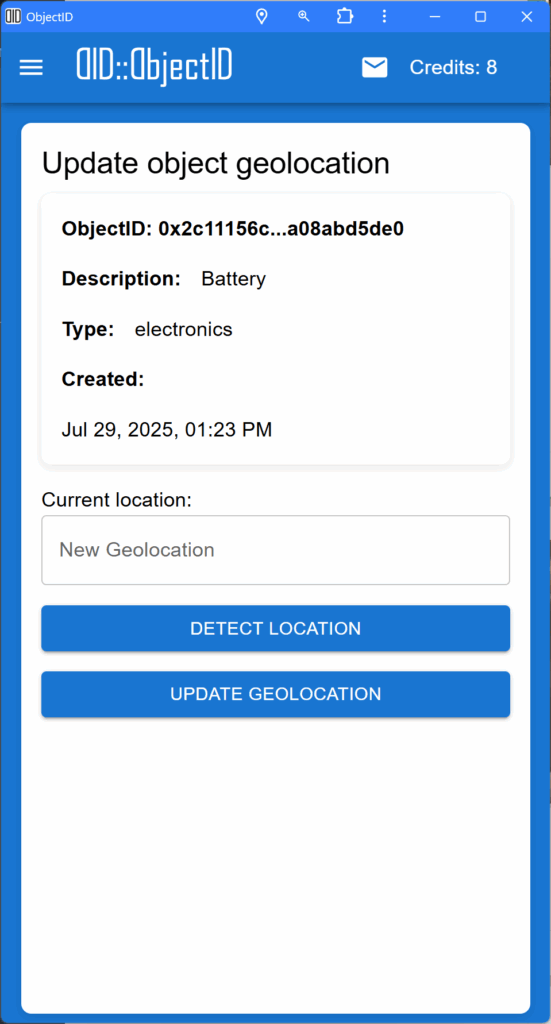The height and width of the screenshot is (1024, 551).
Task: Maximize the ObjectID window
Action: pos(480,17)
